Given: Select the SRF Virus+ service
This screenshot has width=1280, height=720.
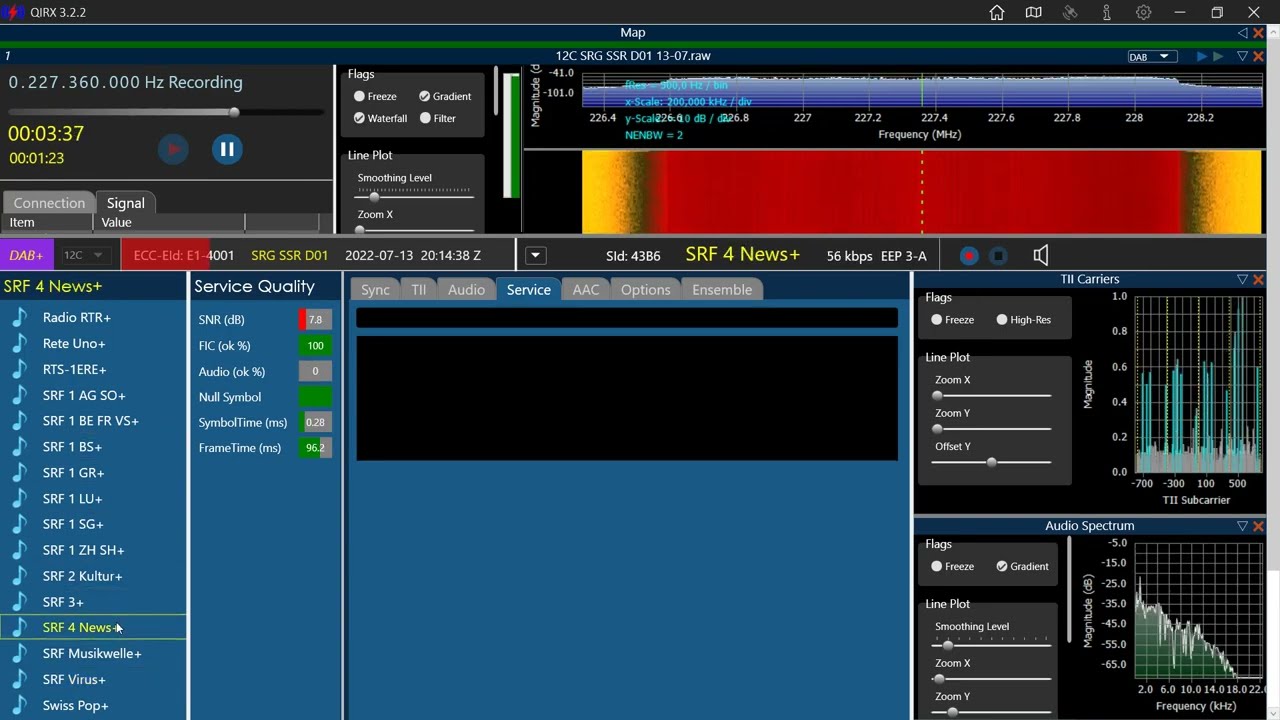Looking at the screenshot, I should pos(93,679).
